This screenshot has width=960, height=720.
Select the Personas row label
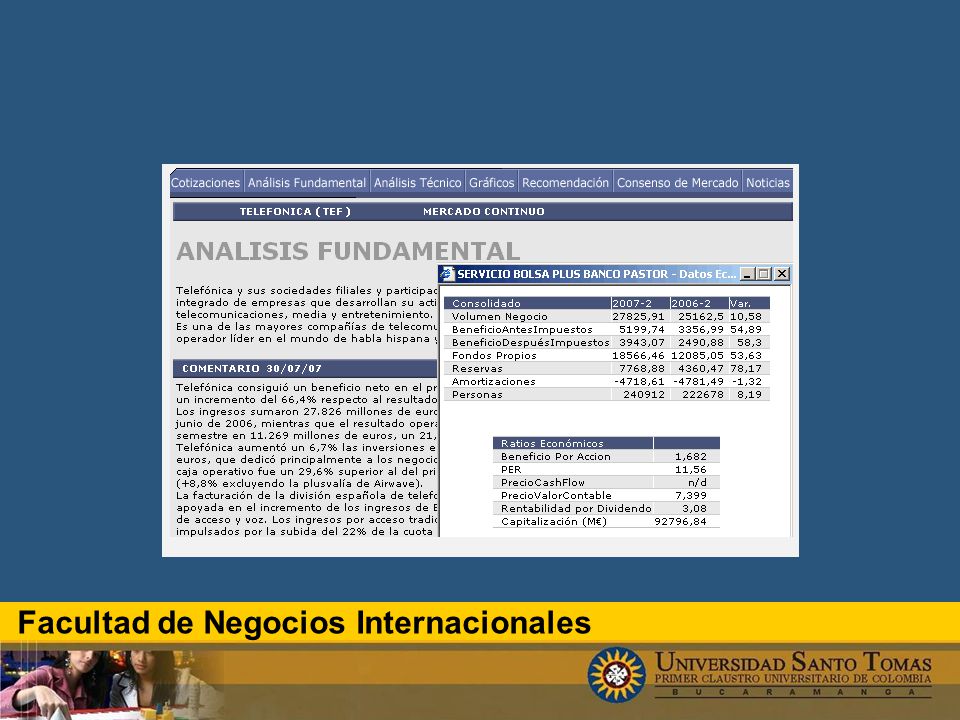click(x=477, y=395)
